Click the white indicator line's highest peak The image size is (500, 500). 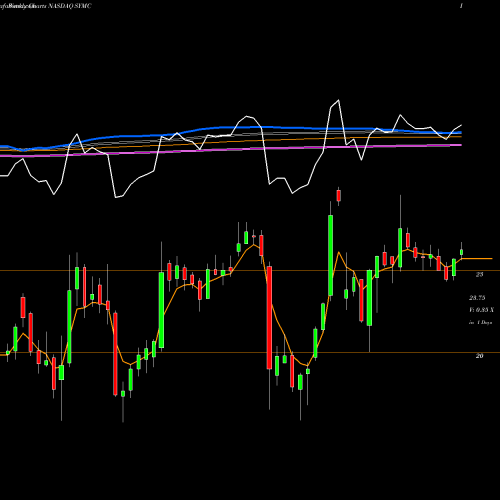pos(339,100)
